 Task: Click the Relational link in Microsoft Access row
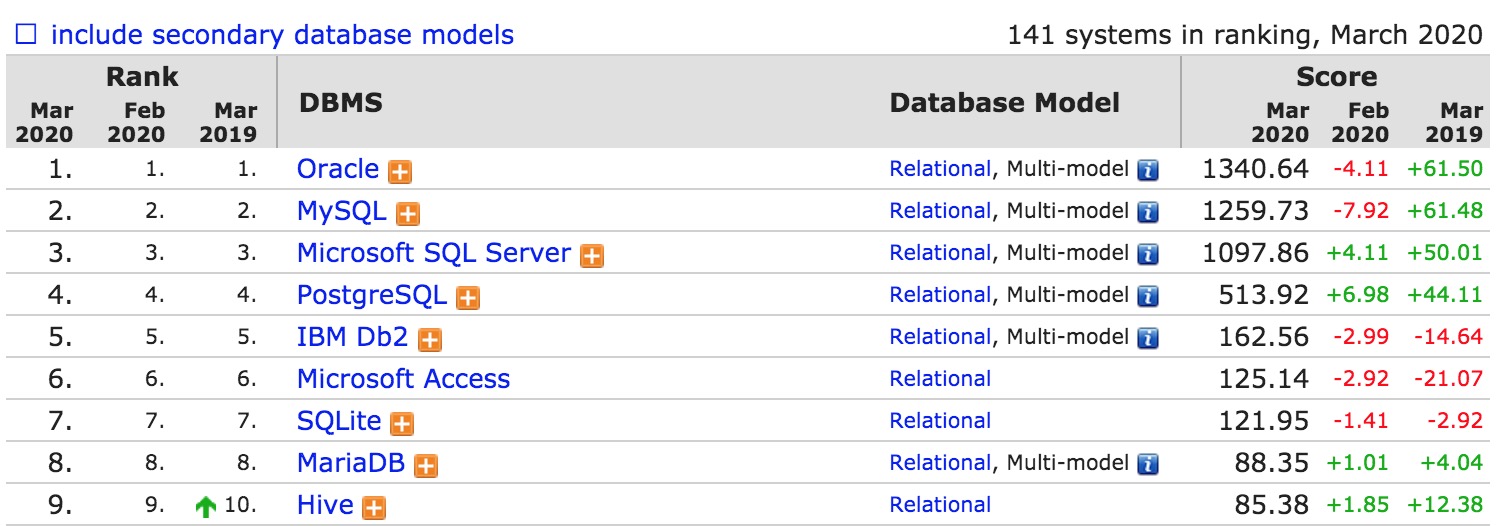point(940,380)
